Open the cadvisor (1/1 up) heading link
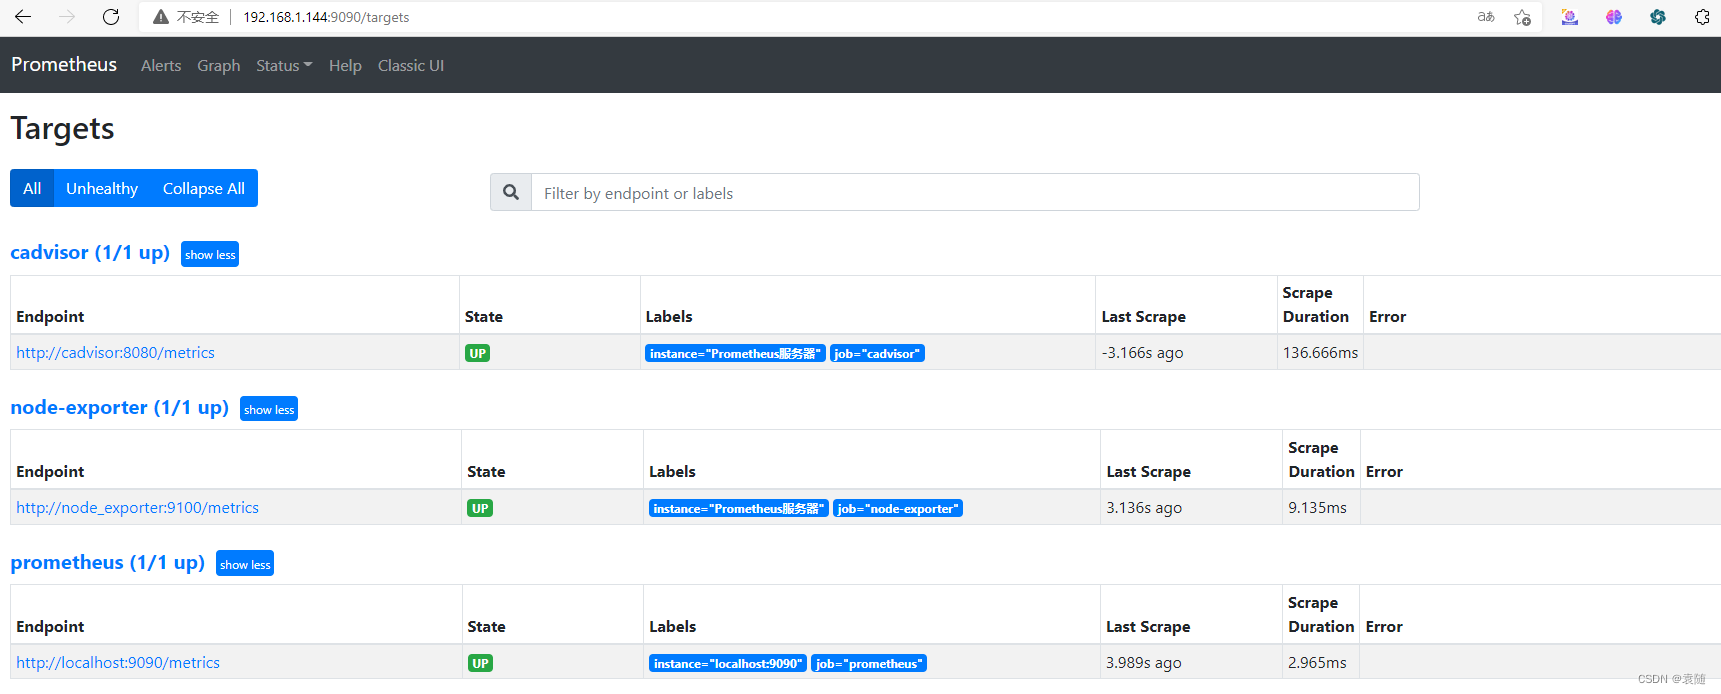 click(x=90, y=252)
